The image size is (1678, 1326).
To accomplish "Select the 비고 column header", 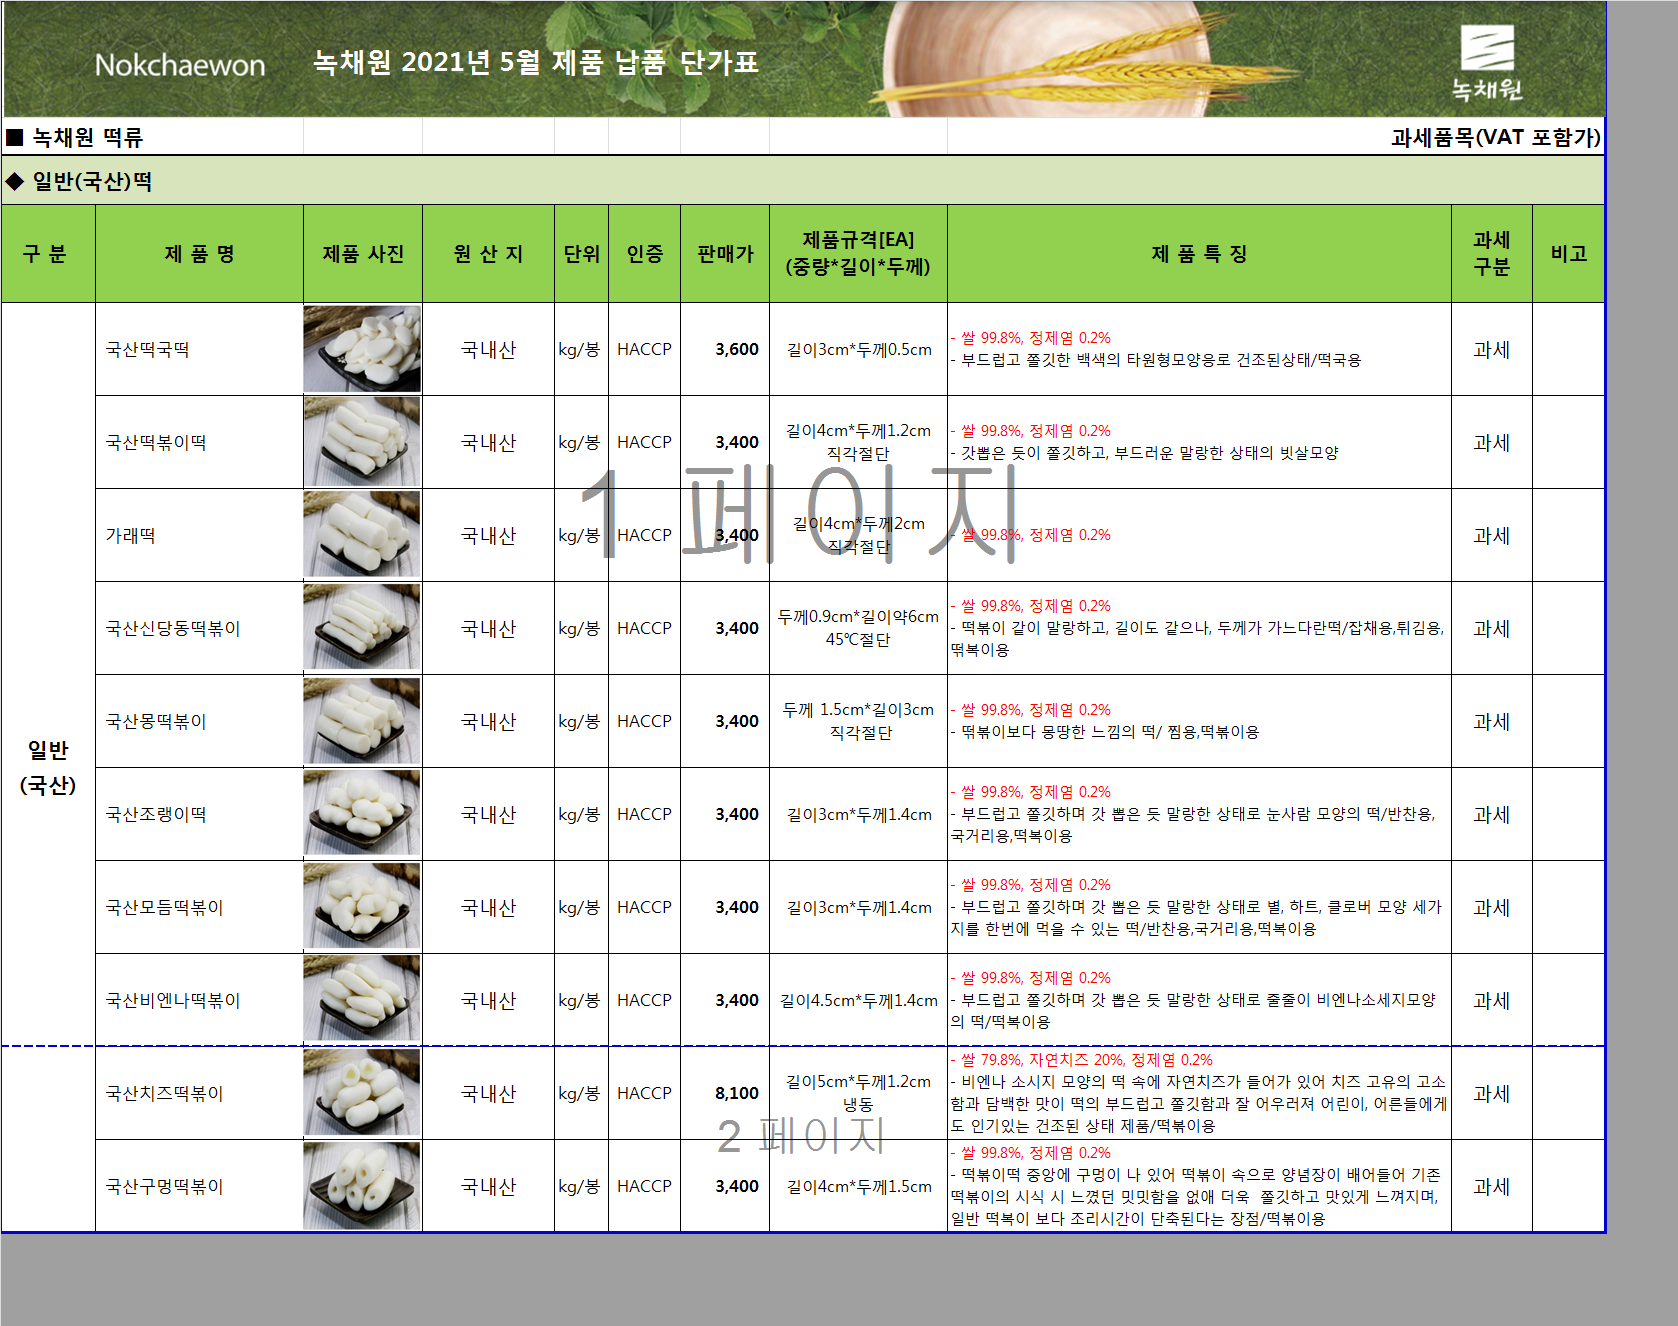I will [x=1568, y=254].
